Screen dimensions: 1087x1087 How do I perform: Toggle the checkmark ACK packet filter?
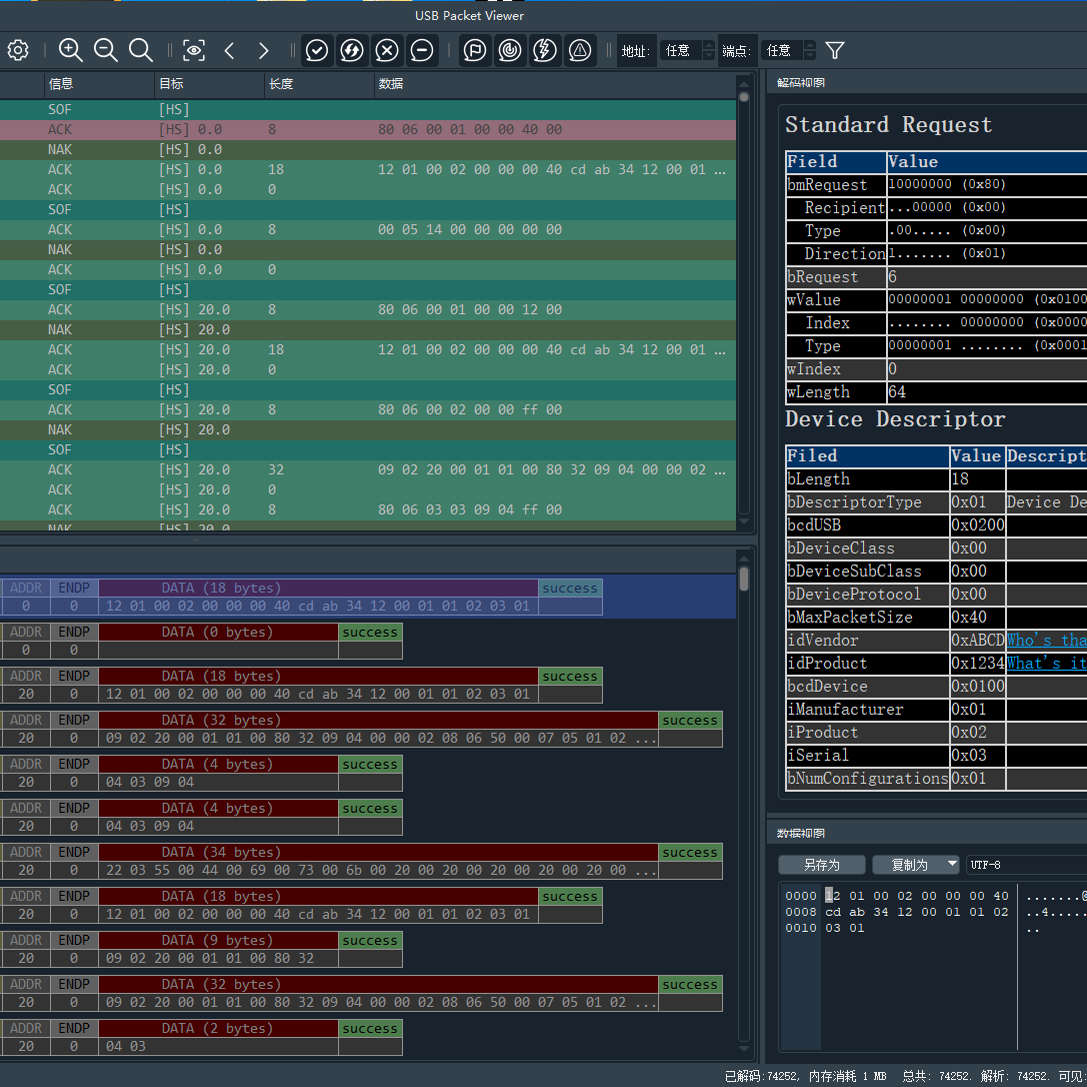pos(317,50)
